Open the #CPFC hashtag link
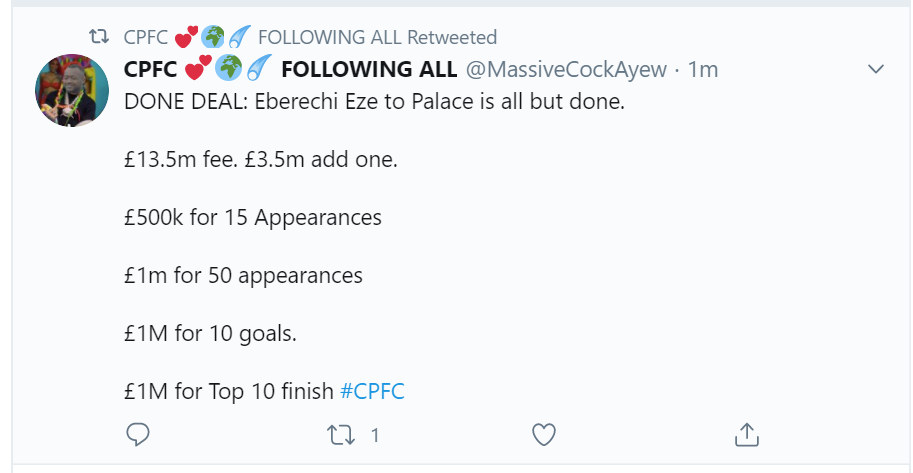The height and width of the screenshot is (473, 913). pyautogui.click(x=372, y=391)
